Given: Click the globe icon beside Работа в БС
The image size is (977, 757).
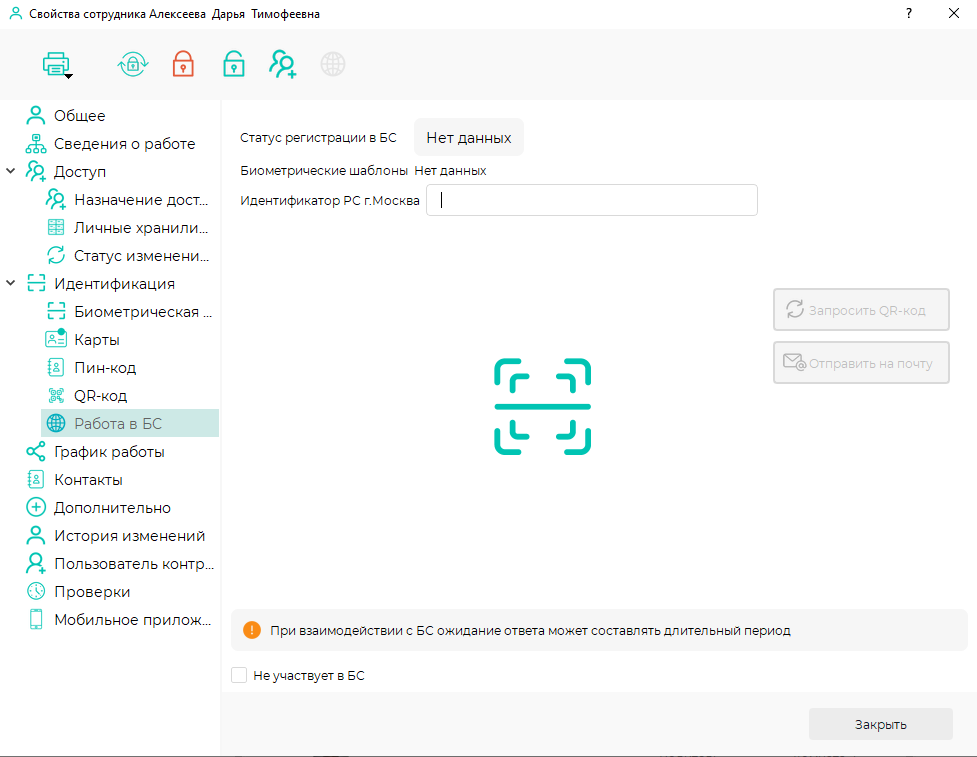Looking at the screenshot, I should pyautogui.click(x=56, y=423).
